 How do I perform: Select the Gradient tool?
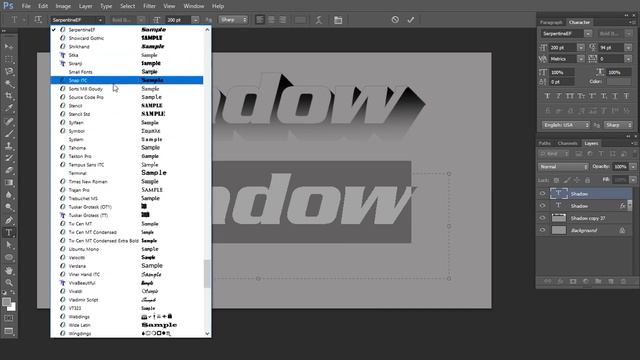[9, 182]
